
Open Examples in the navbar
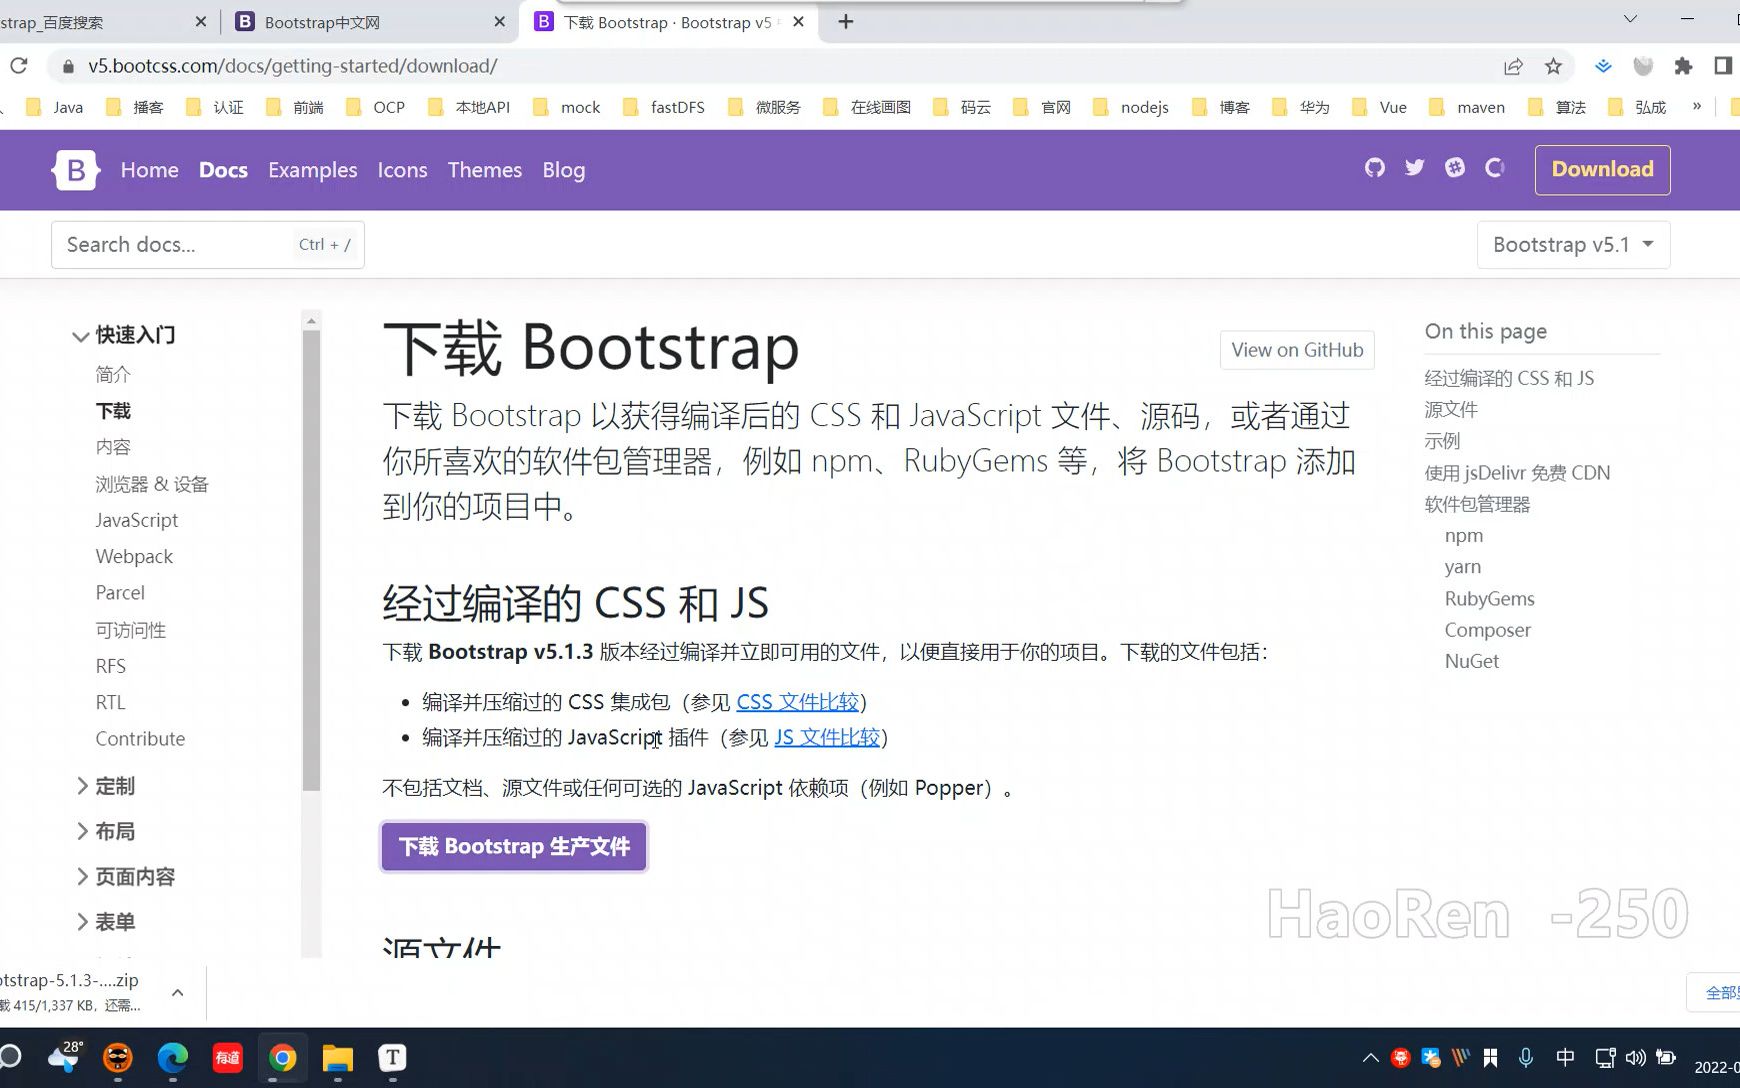[x=312, y=170]
